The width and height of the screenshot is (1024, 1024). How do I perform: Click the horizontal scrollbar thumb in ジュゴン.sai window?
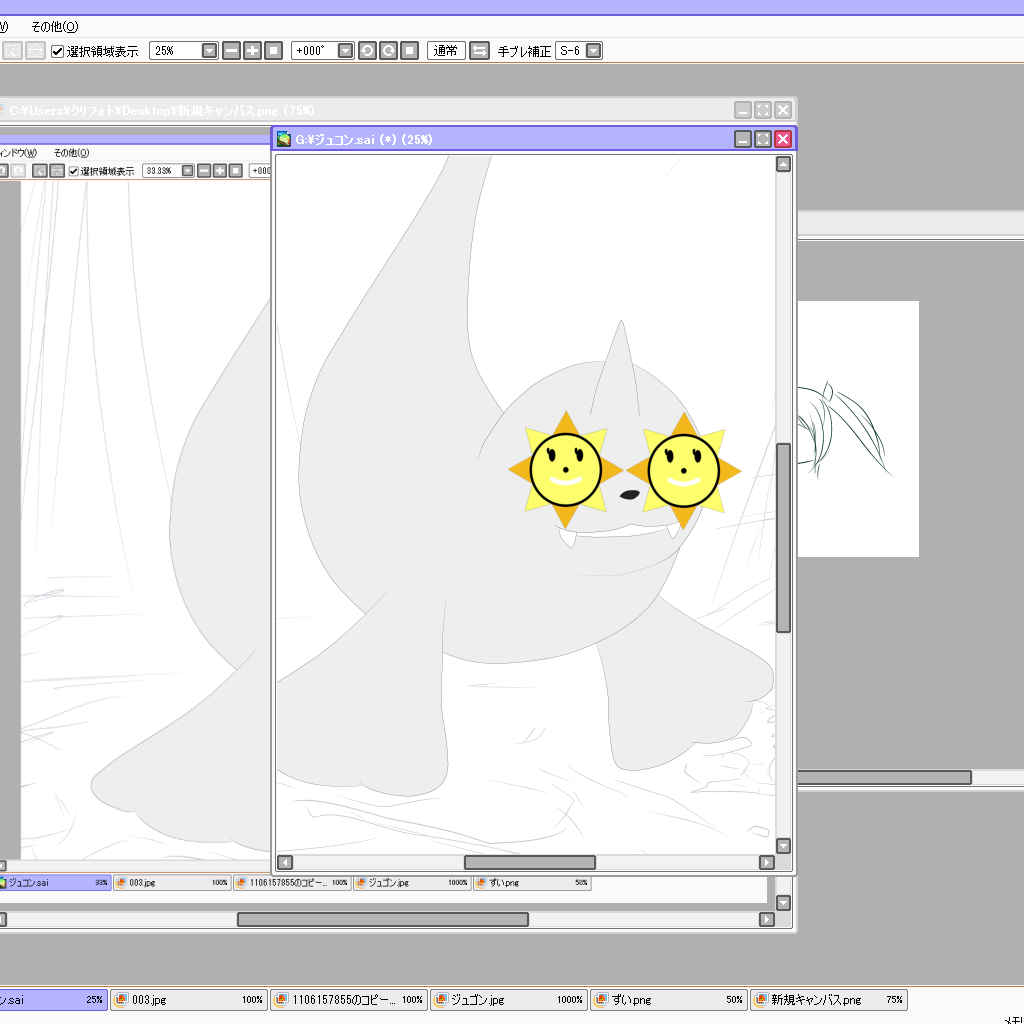(x=530, y=863)
